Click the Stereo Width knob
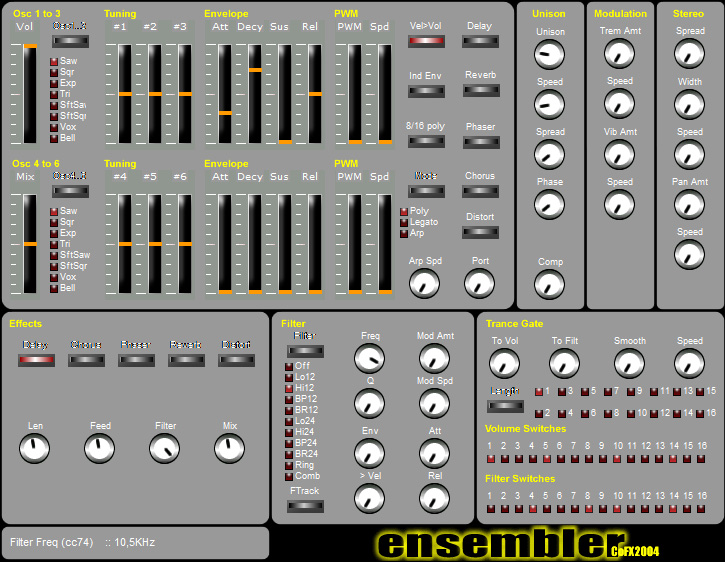725x562 pixels. pos(689,104)
